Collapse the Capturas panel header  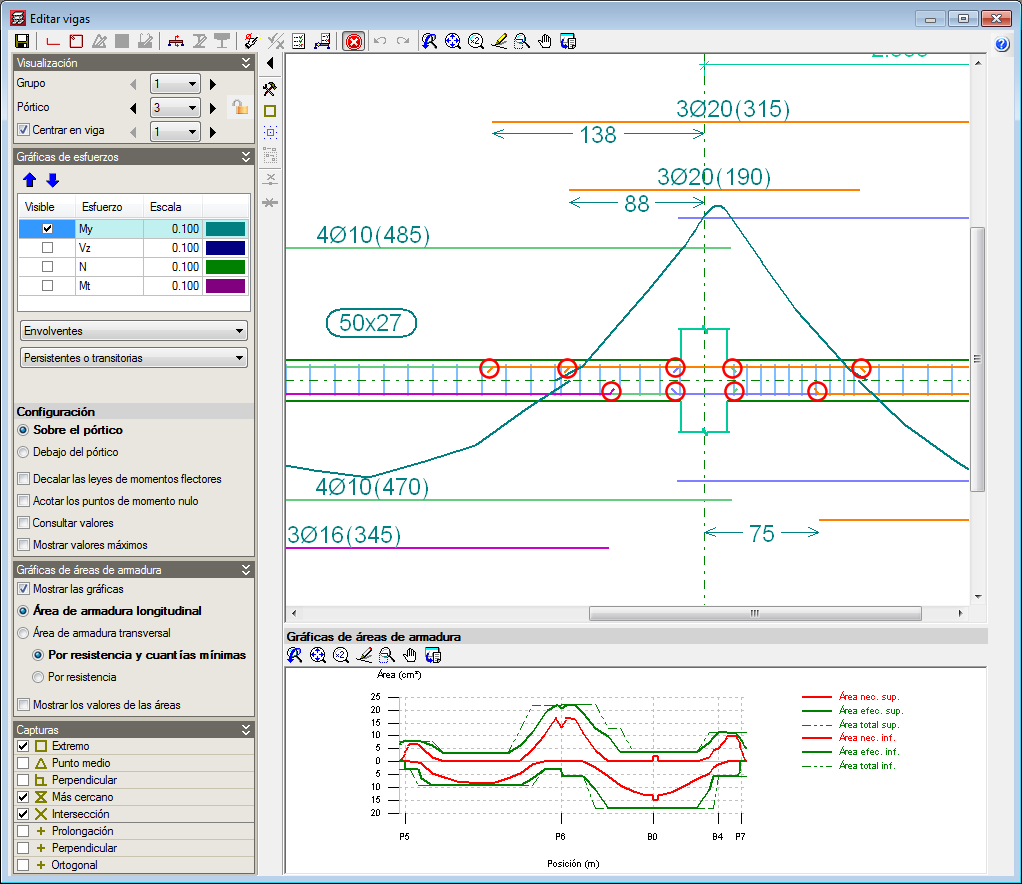click(246, 730)
